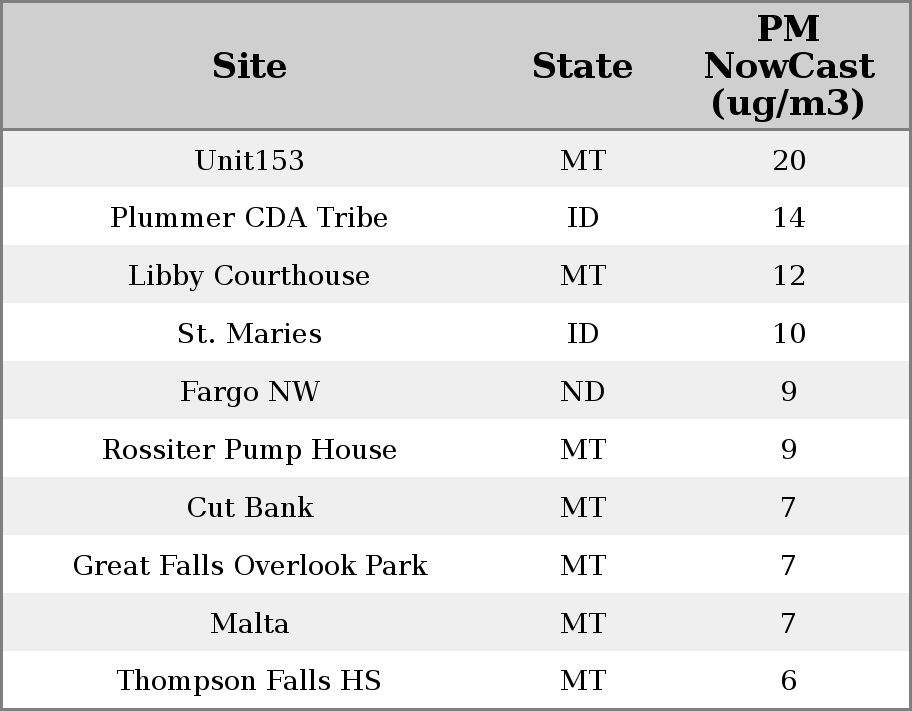Screen dimensions: 912x711
Task: Click the PM value 6 for Thompson Falls HS
Action: (788, 681)
